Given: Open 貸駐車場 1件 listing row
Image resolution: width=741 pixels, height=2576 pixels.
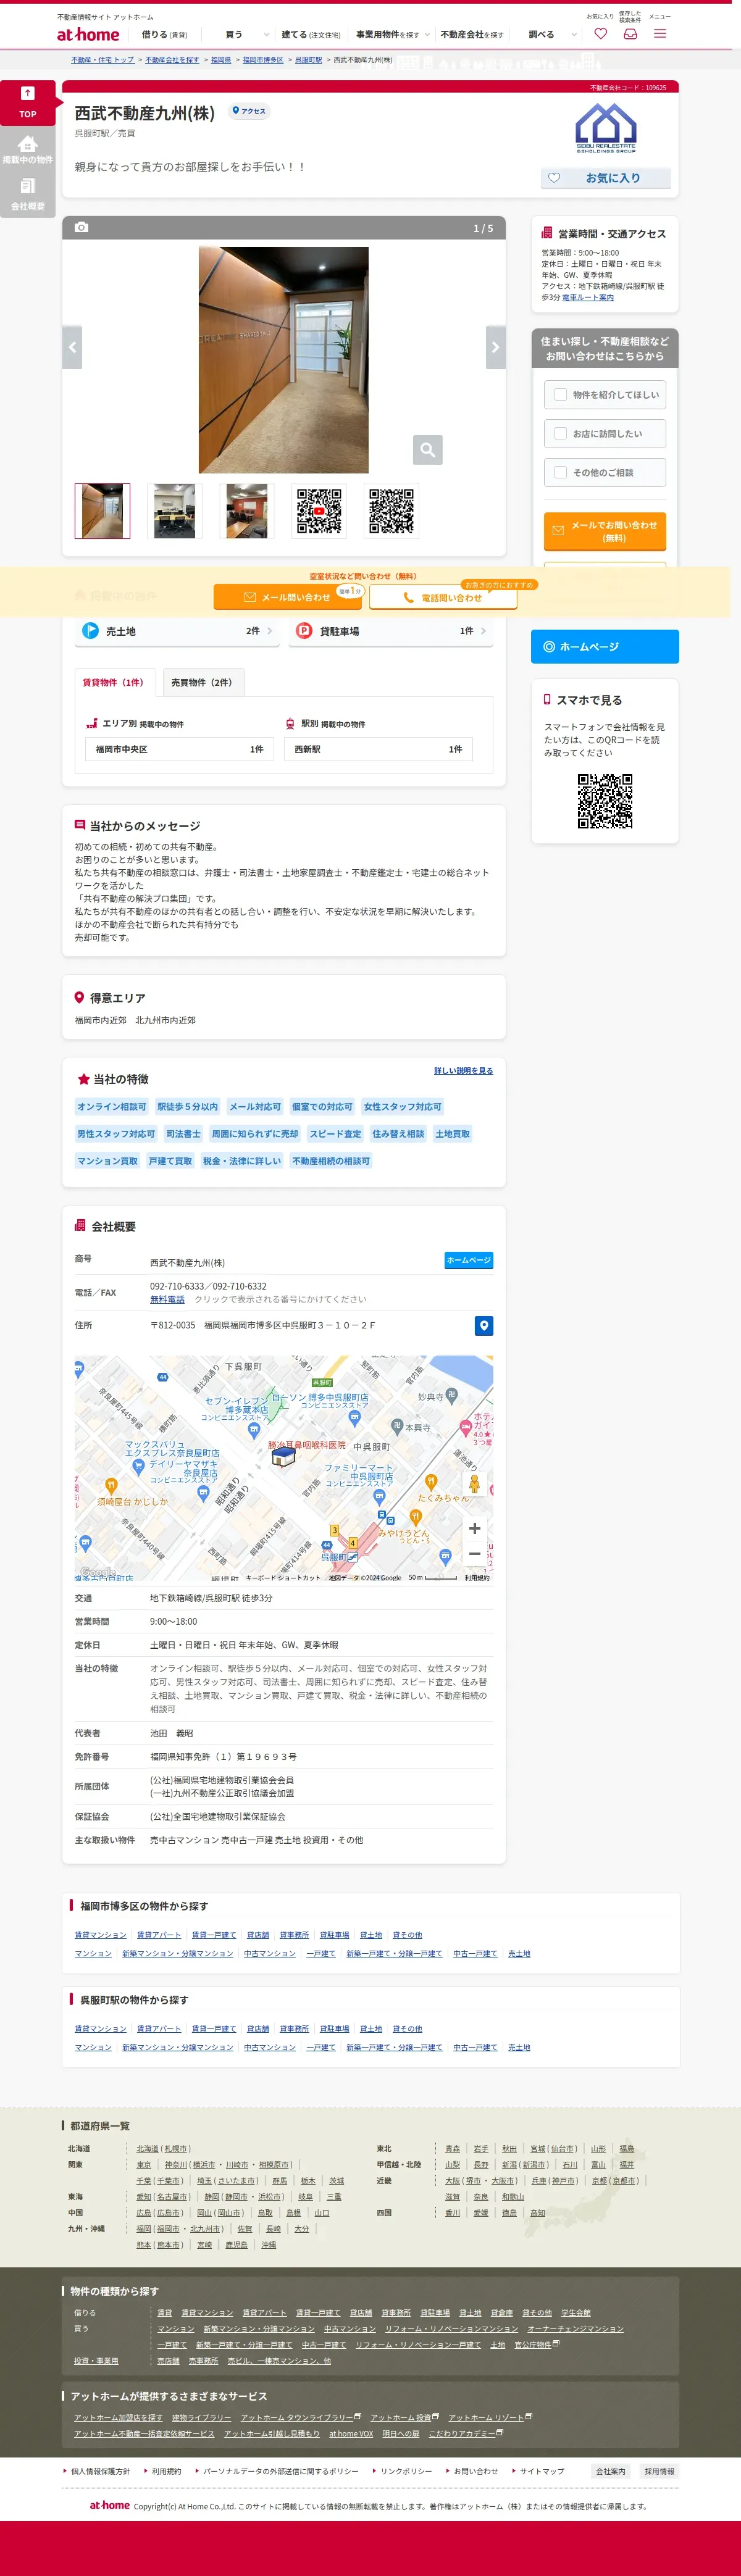Looking at the screenshot, I should (x=391, y=631).
